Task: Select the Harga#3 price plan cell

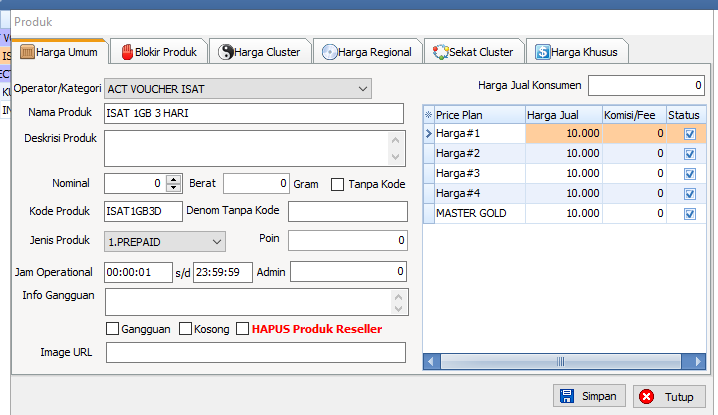Action: coord(479,174)
